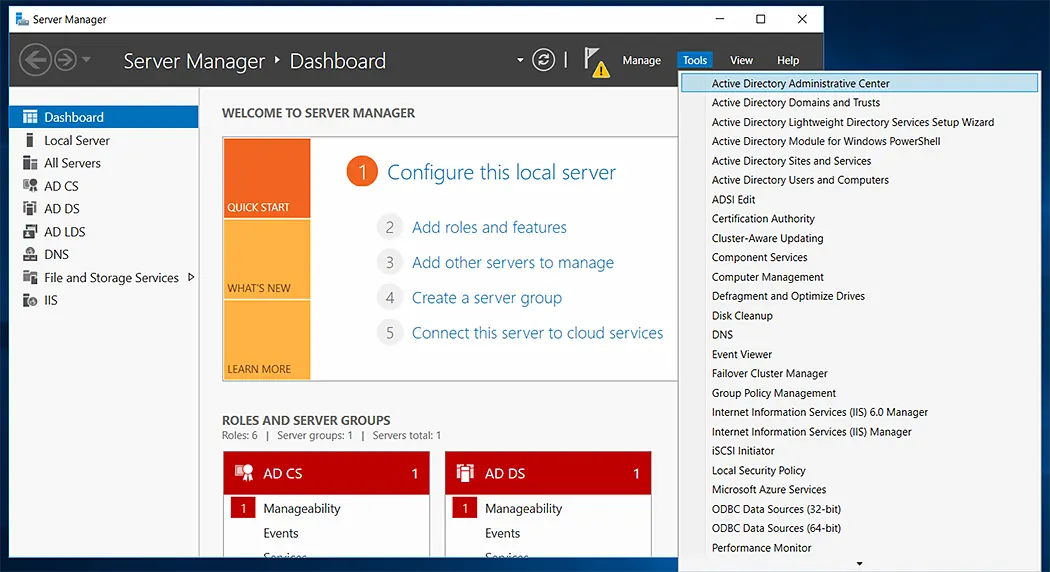Launch Disk Cleanup
Screen dimensions: 1050x572
[x=859, y=315]
